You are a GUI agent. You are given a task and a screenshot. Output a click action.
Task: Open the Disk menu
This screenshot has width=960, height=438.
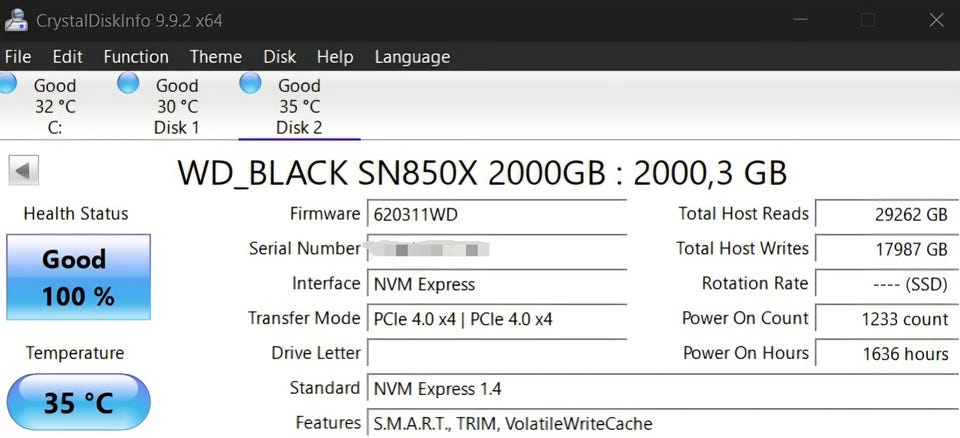coord(279,57)
